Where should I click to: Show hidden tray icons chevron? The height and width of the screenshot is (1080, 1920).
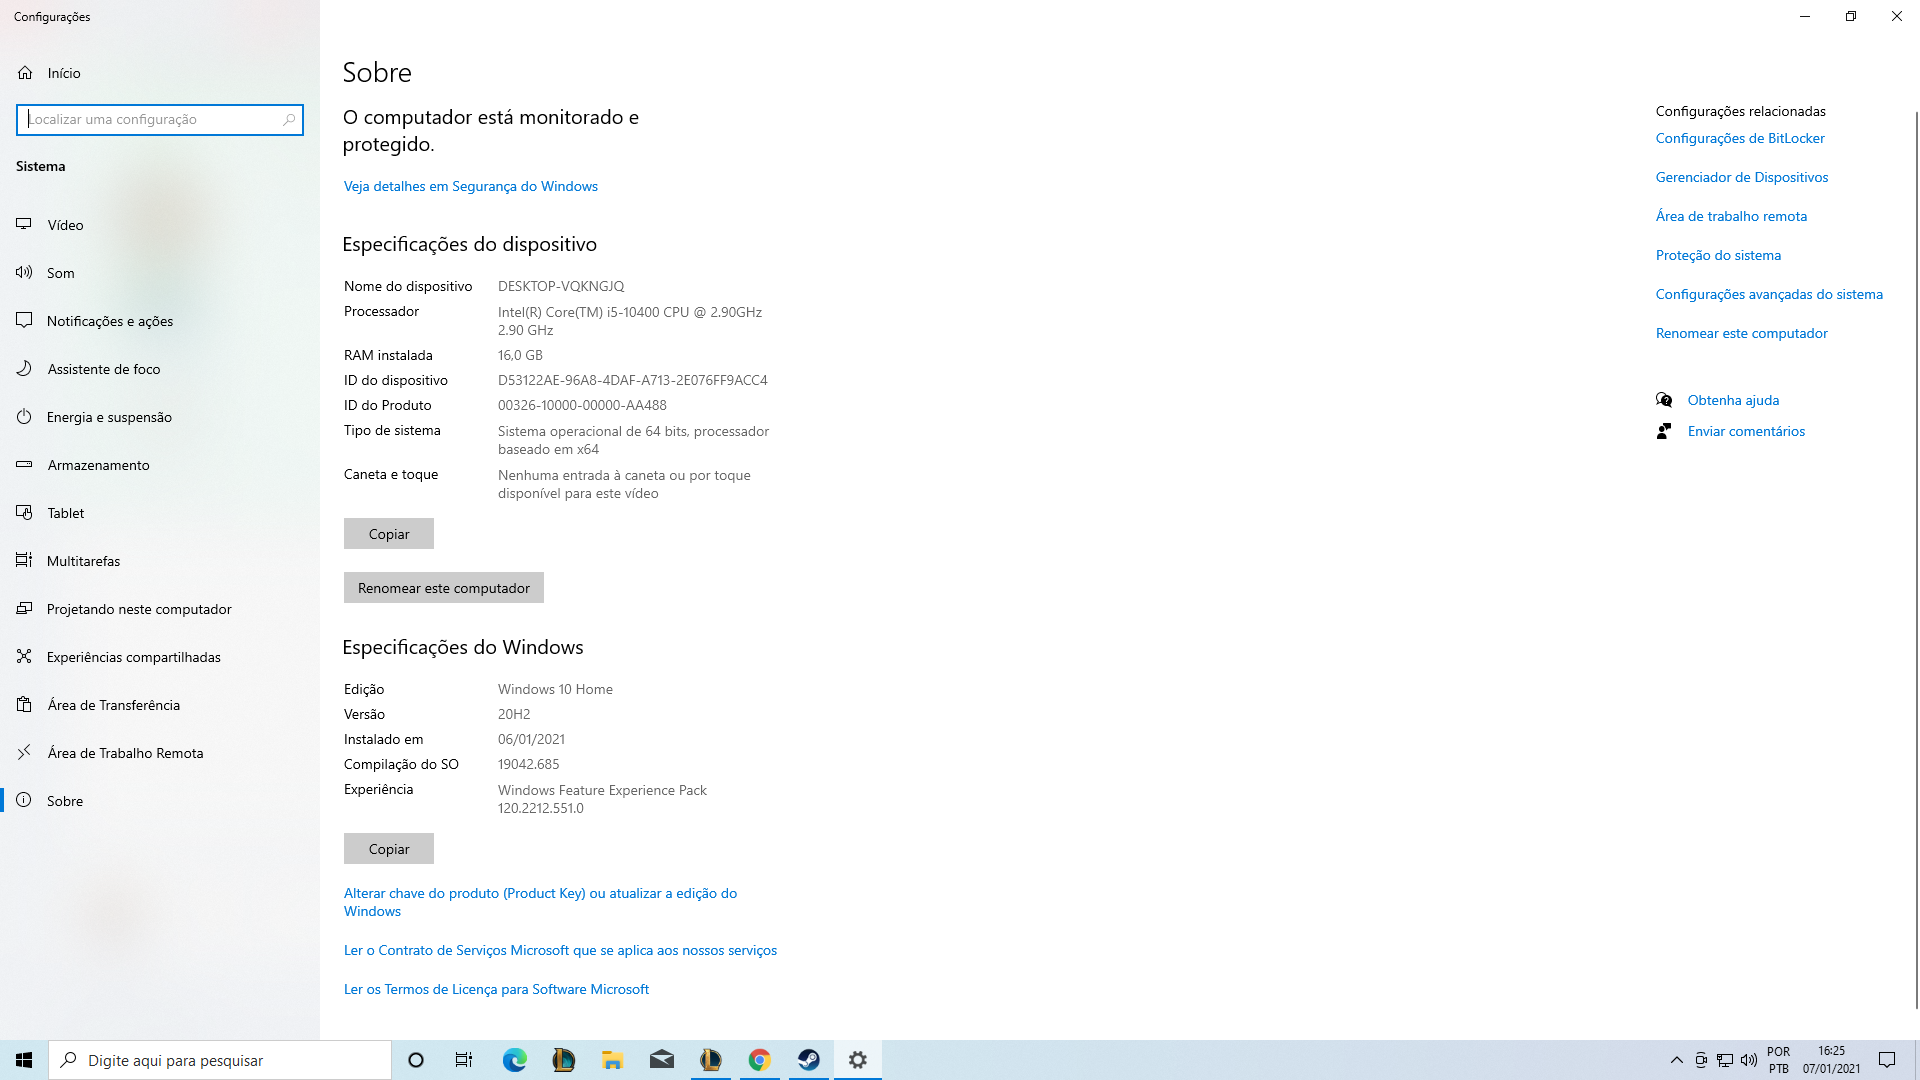click(x=1677, y=1060)
